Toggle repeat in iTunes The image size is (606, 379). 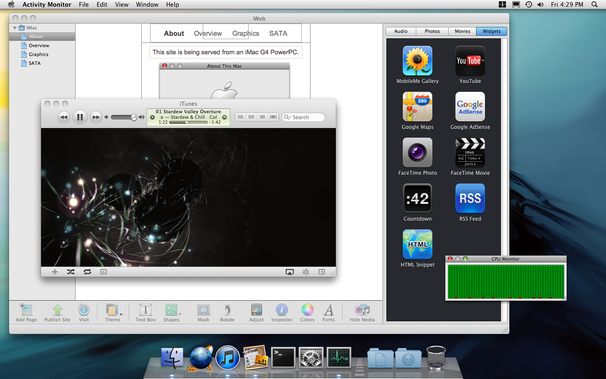coord(87,272)
